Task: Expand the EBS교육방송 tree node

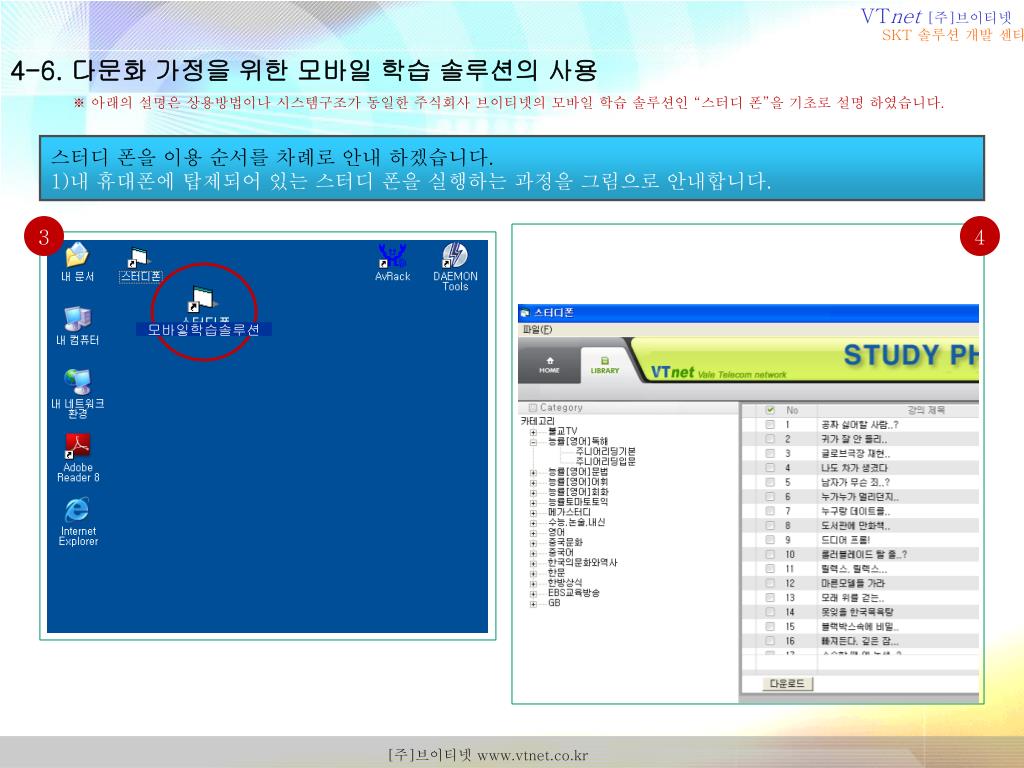Action: coord(534,594)
